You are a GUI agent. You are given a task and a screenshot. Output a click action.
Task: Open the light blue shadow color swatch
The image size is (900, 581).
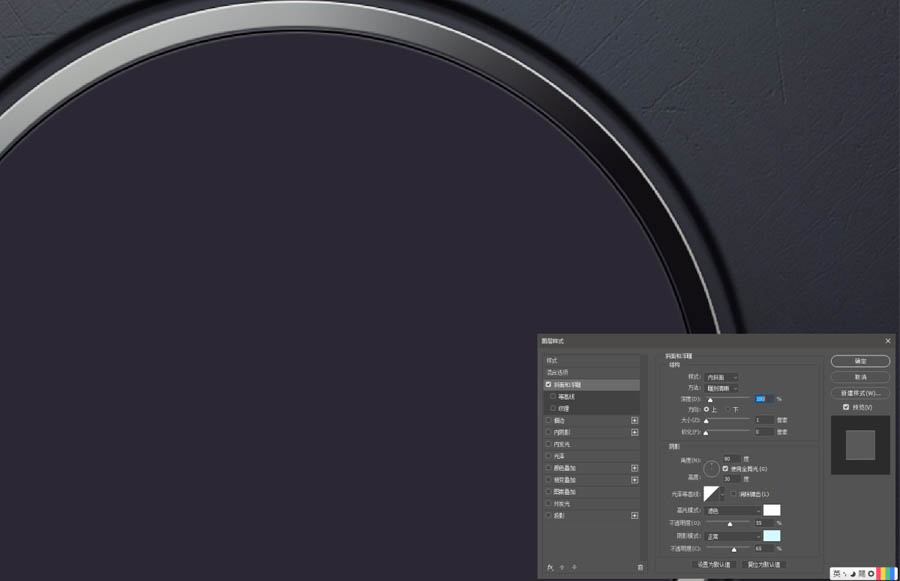coord(771,536)
